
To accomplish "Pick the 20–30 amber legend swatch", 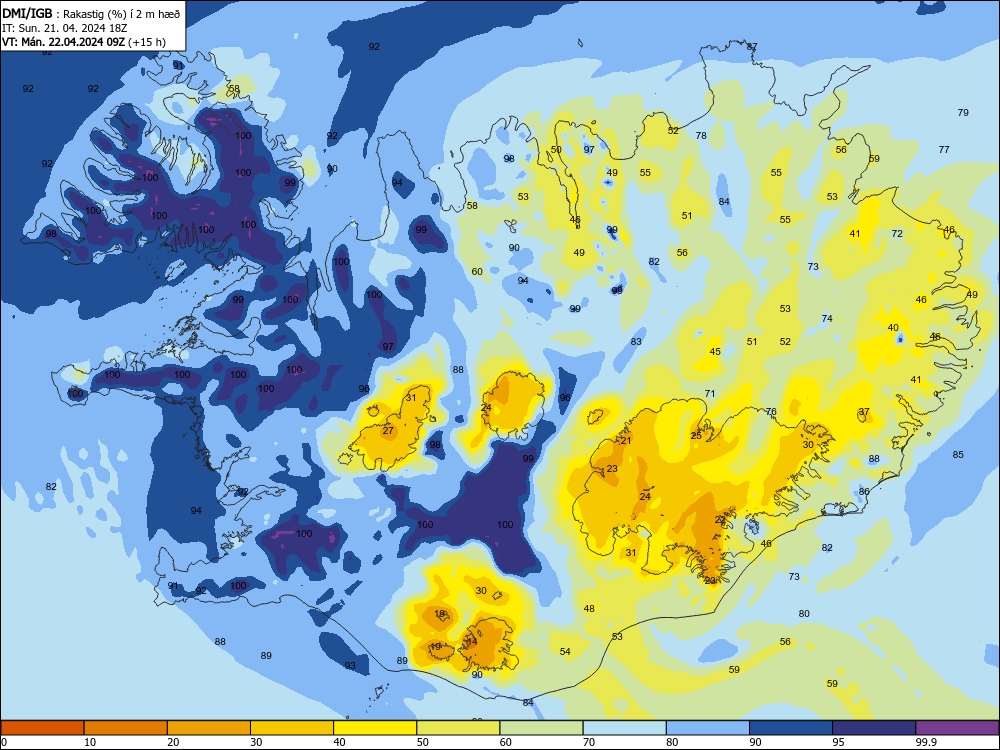I will (x=209, y=728).
